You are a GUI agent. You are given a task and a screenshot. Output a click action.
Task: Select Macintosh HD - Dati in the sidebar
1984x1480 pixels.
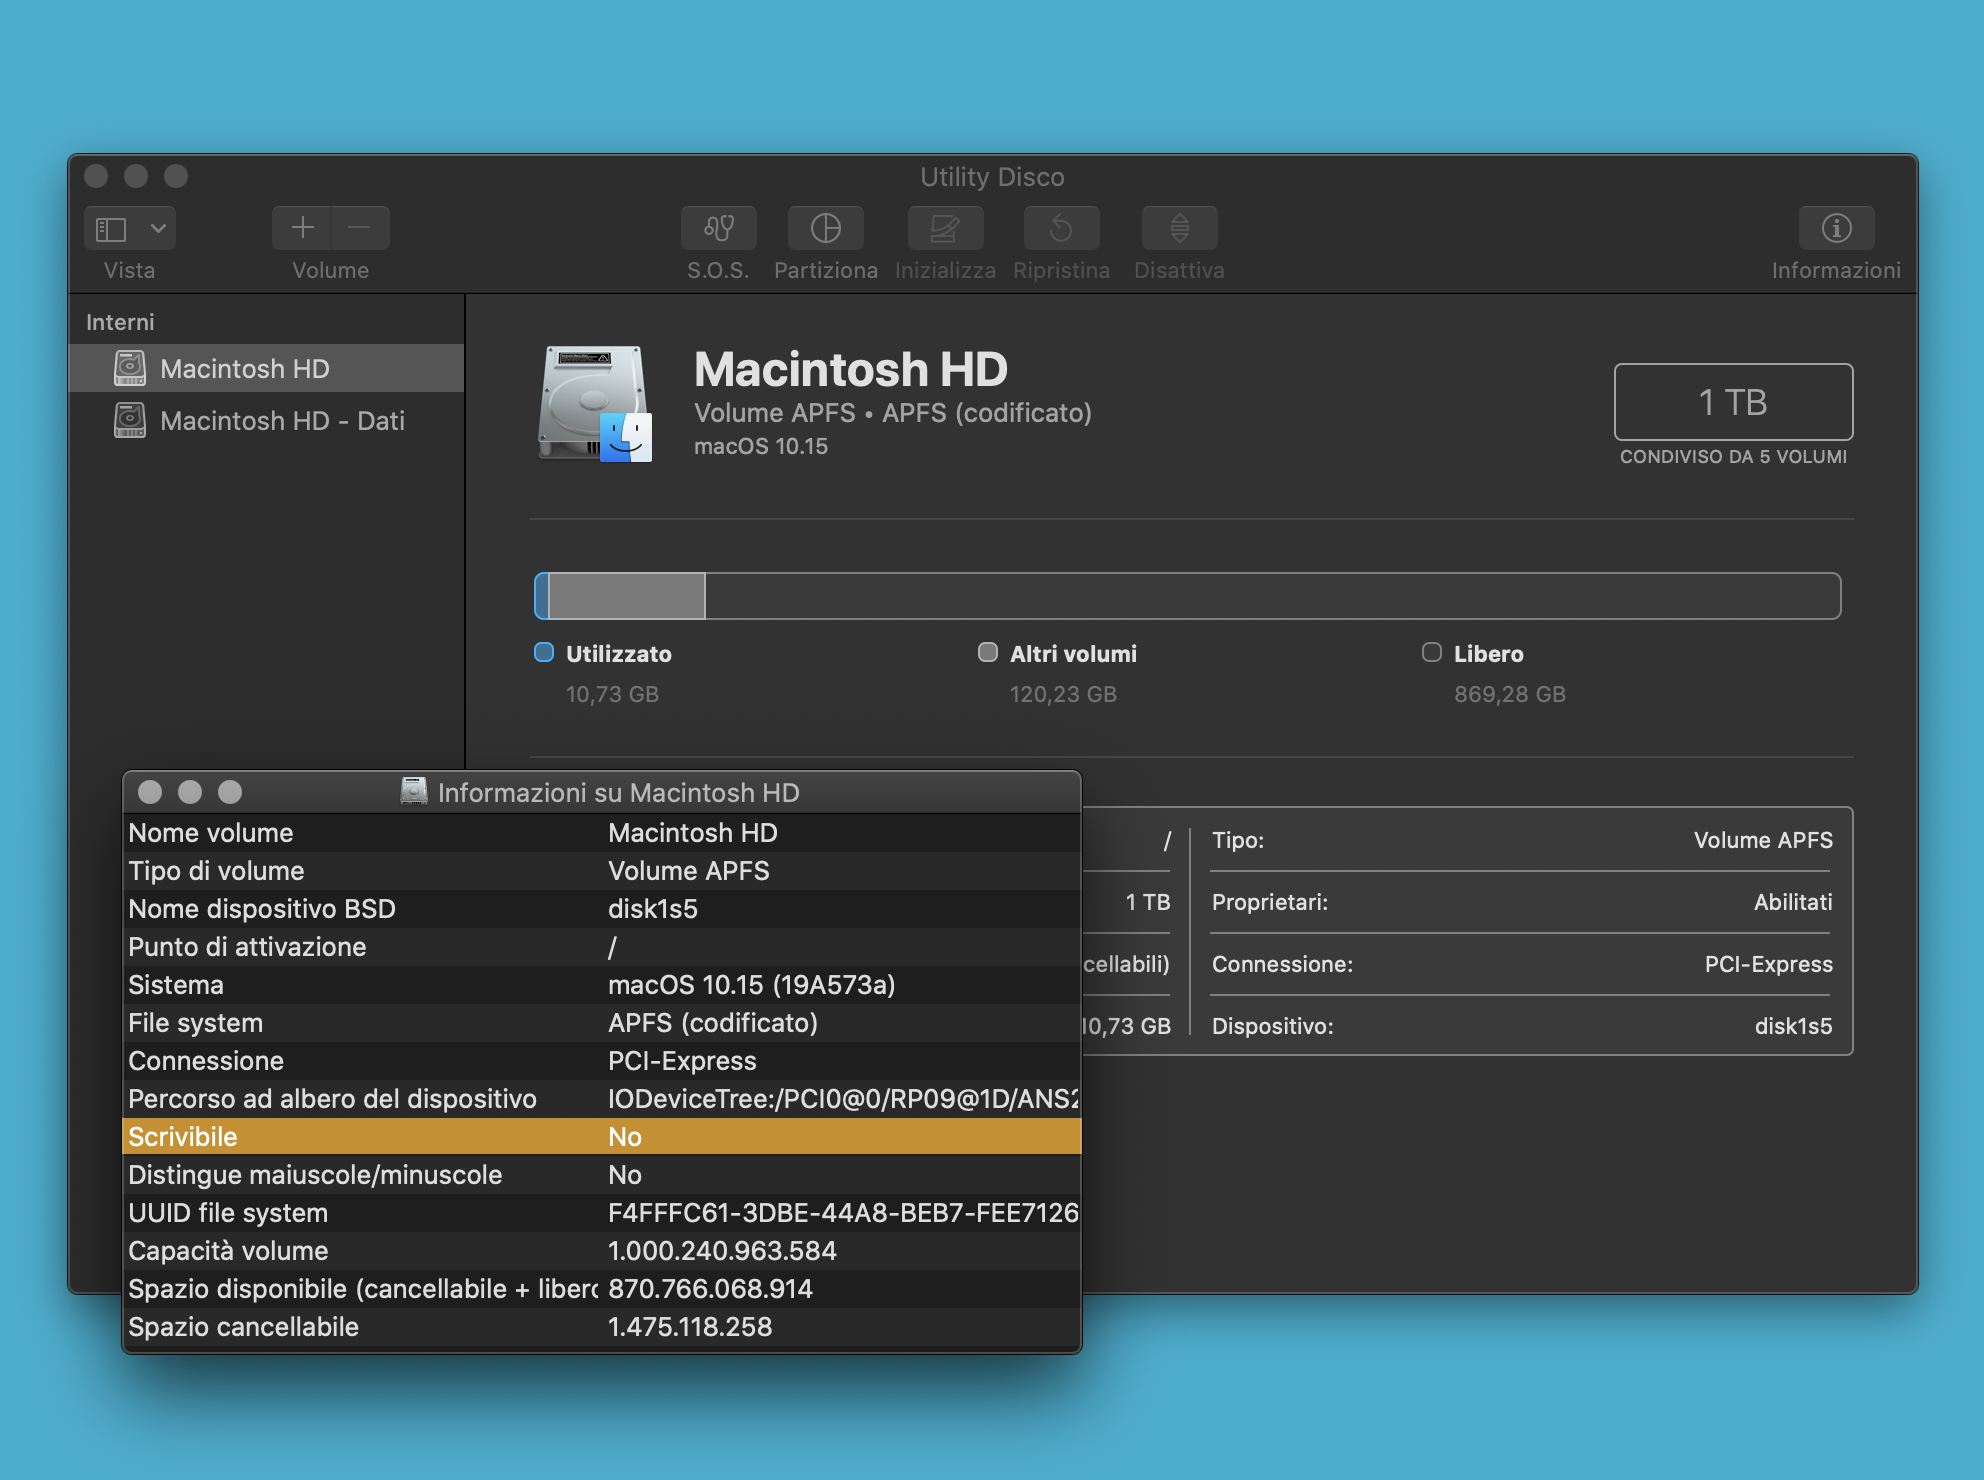tap(282, 420)
